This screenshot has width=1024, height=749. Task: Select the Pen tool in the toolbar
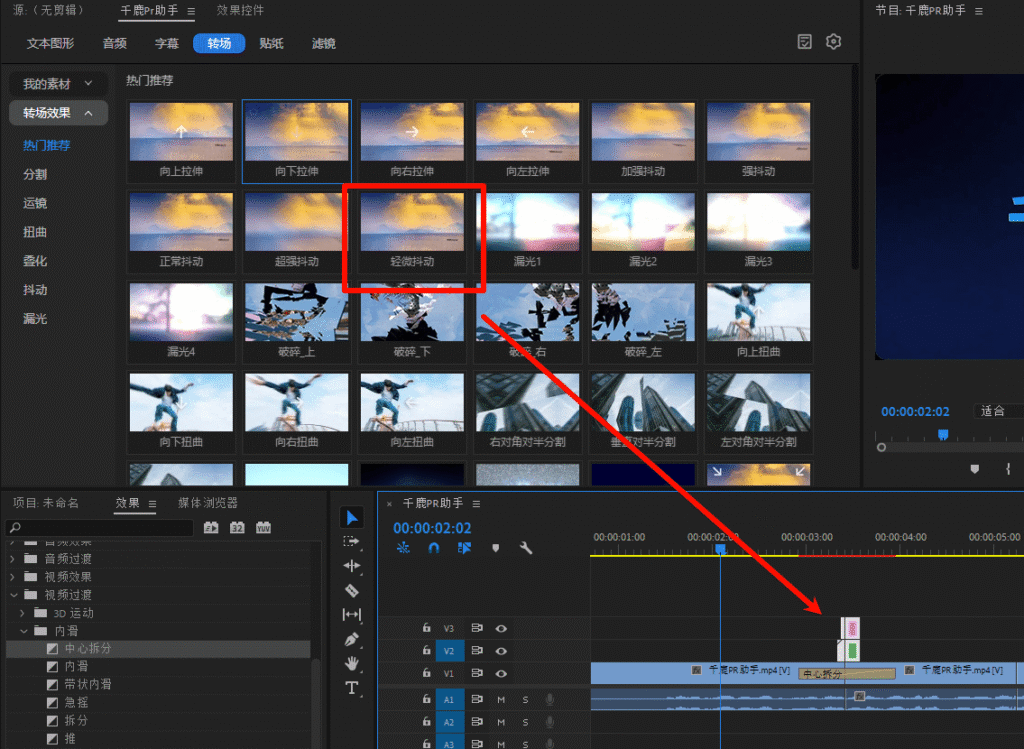point(351,639)
